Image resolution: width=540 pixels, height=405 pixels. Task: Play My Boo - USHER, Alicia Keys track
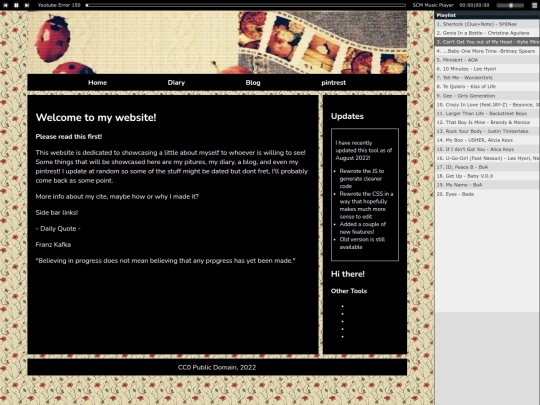tap(487, 140)
